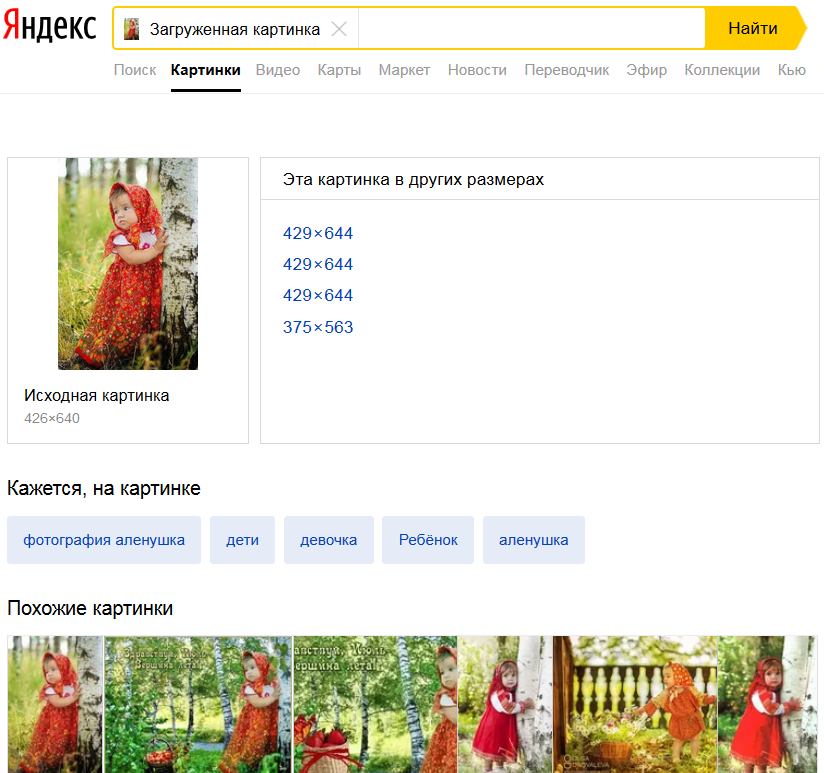Click the uploaded image thumbnail in search bar

point(131,29)
